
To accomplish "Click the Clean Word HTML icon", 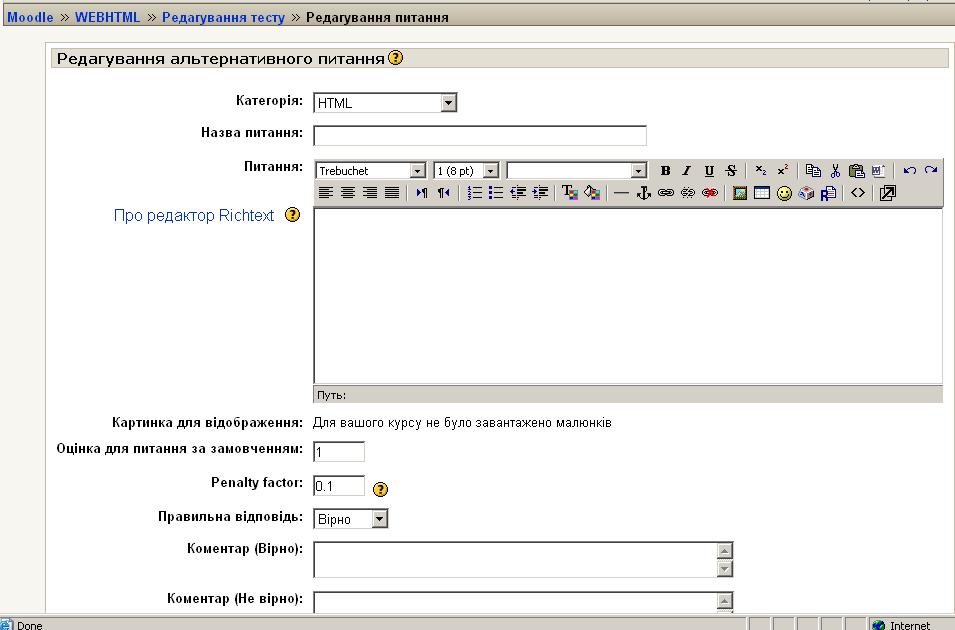I will click(x=878, y=171).
